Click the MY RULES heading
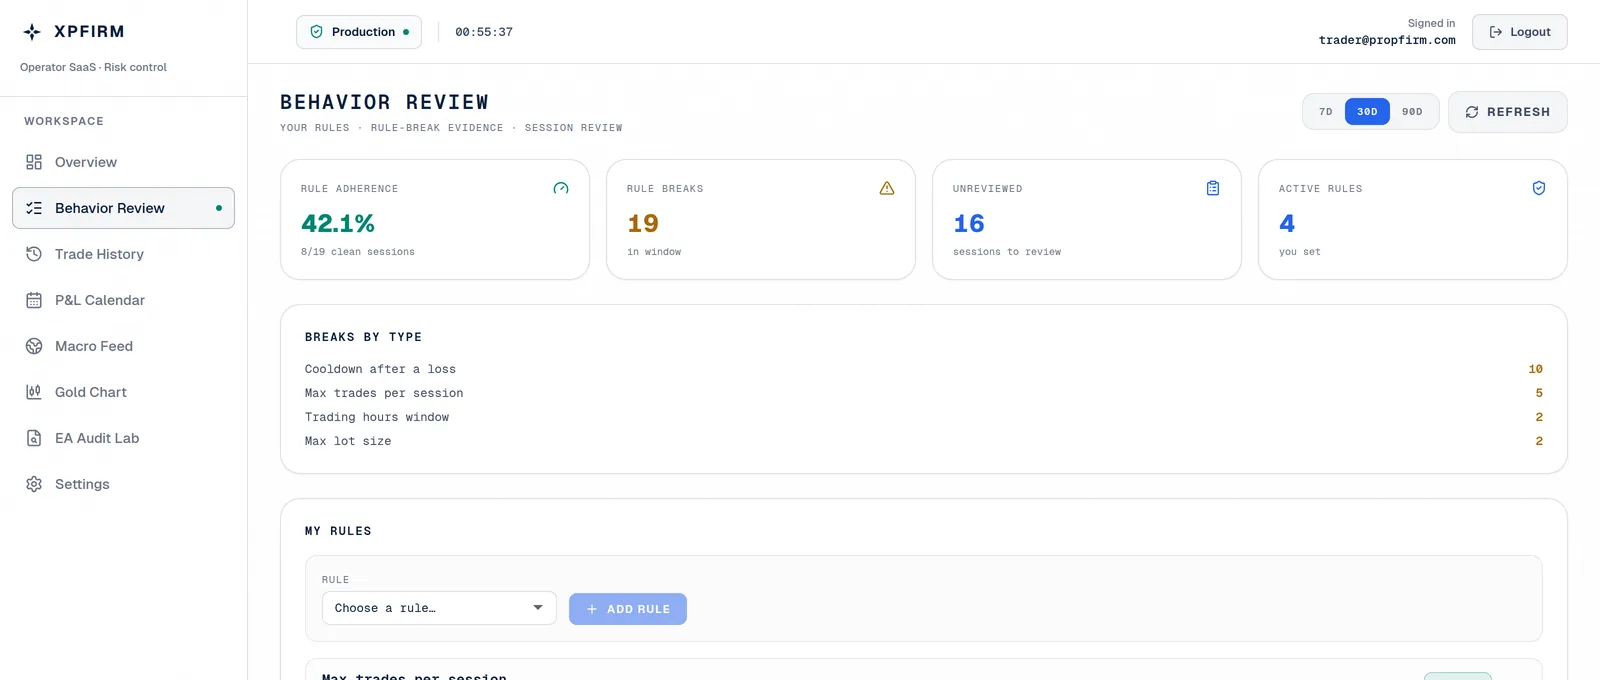The height and width of the screenshot is (680, 1600). (x=338, y=531)
